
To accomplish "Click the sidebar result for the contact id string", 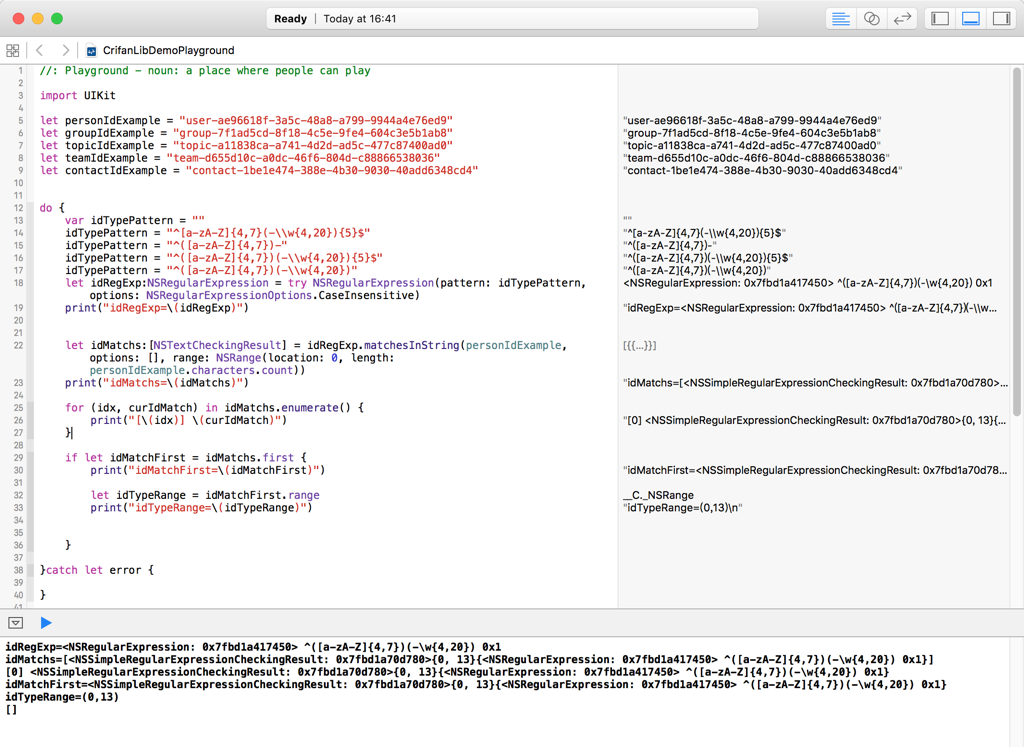I will [x=763, y=170].
